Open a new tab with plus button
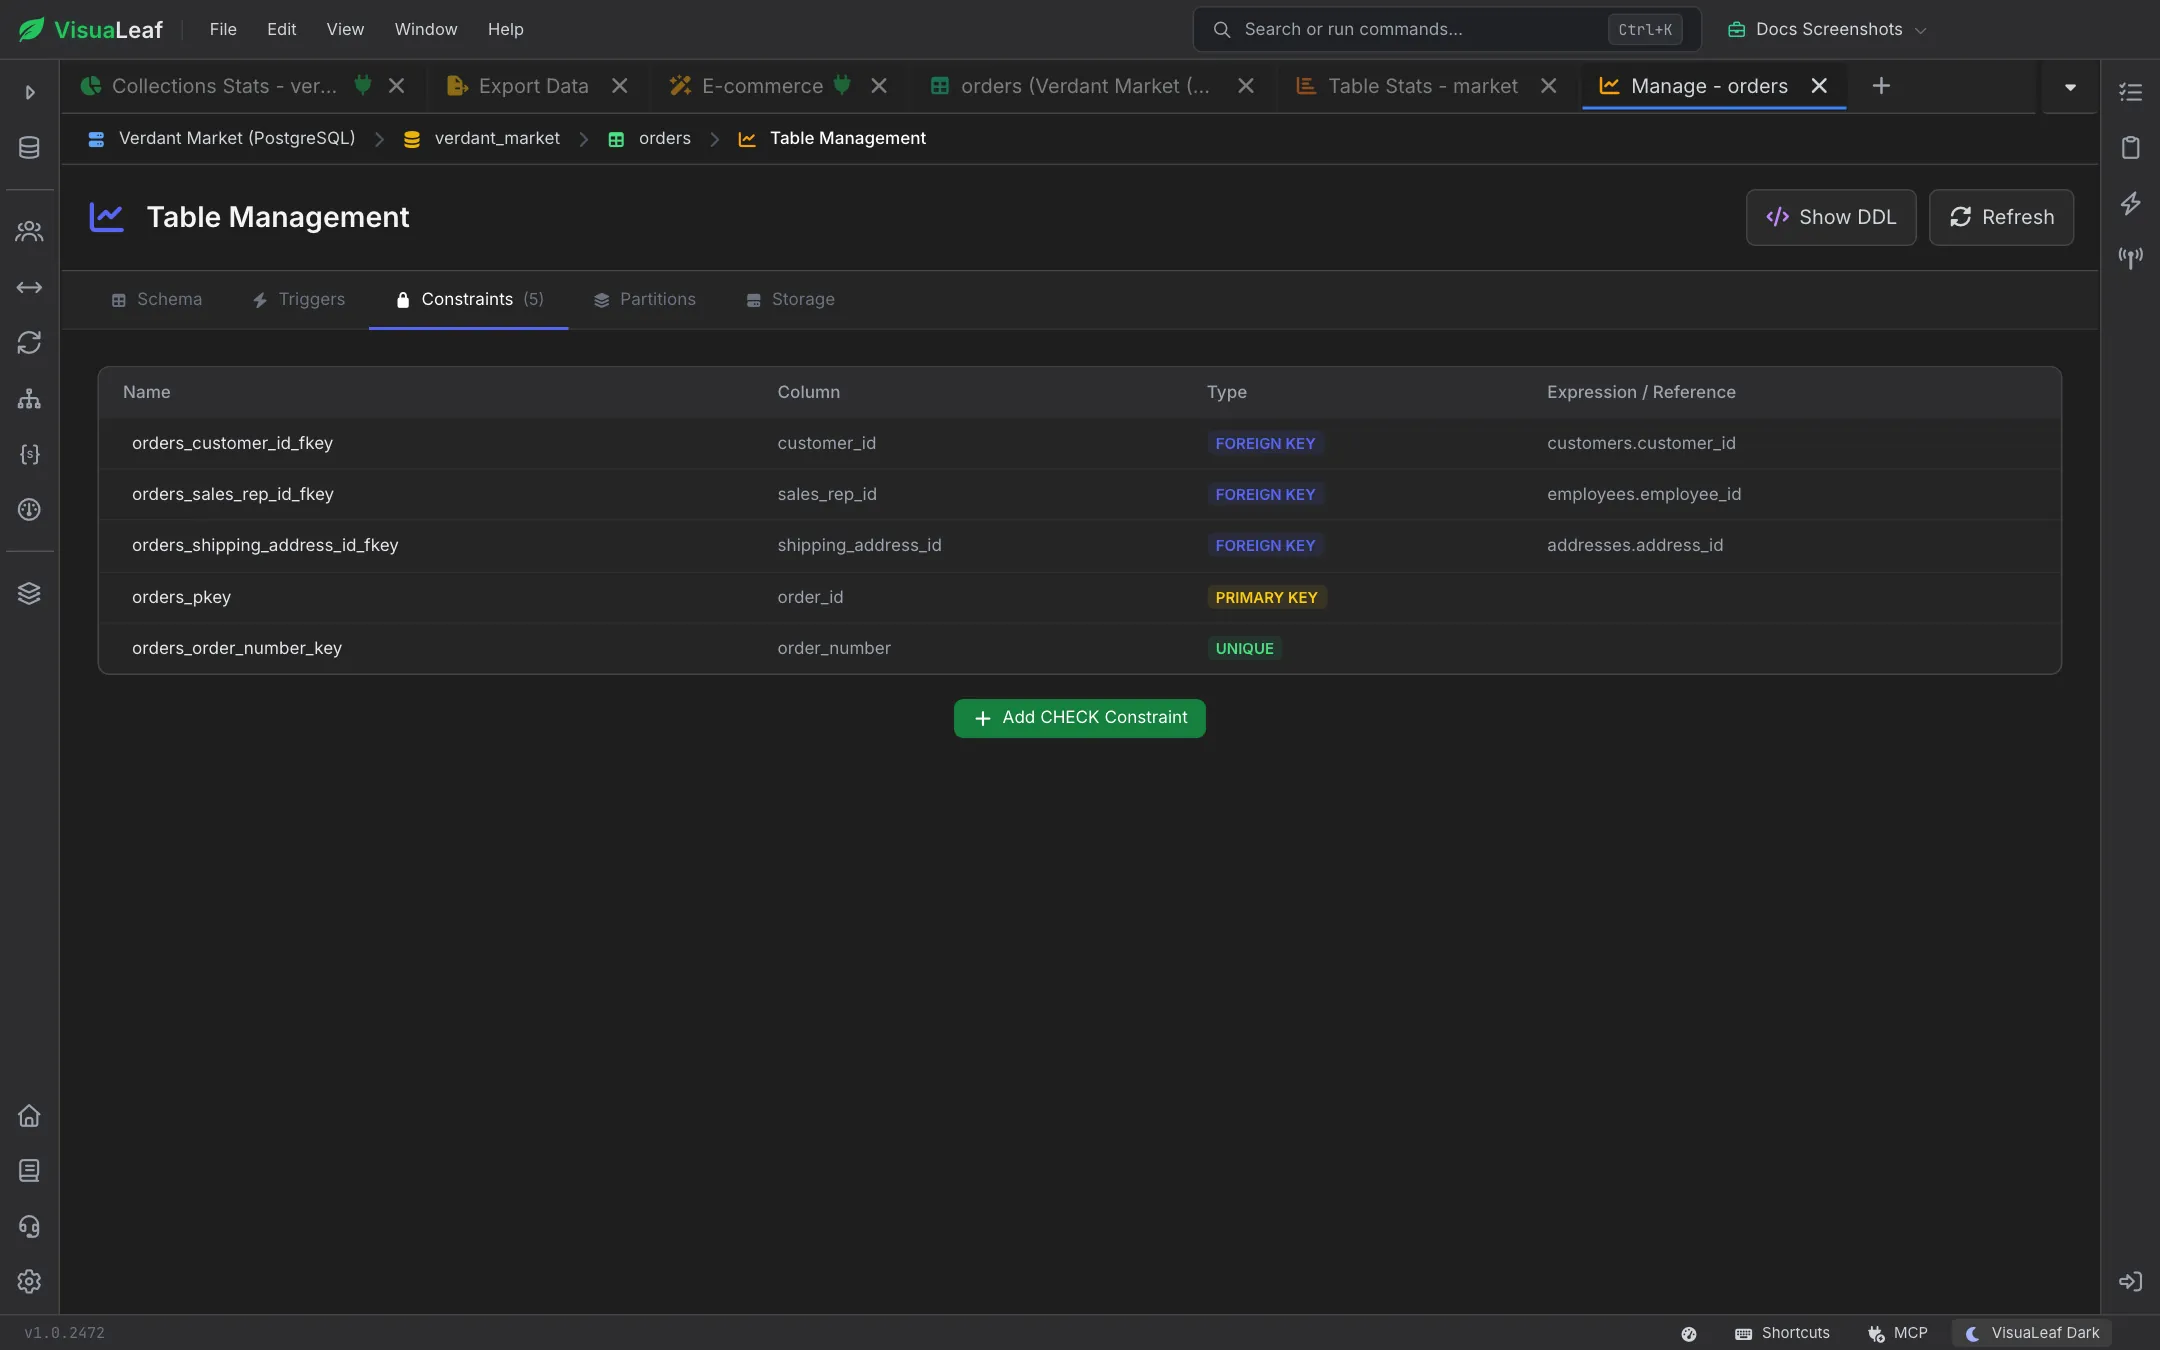This screenshot has height=1350, width=2160. coord(1881,86)
